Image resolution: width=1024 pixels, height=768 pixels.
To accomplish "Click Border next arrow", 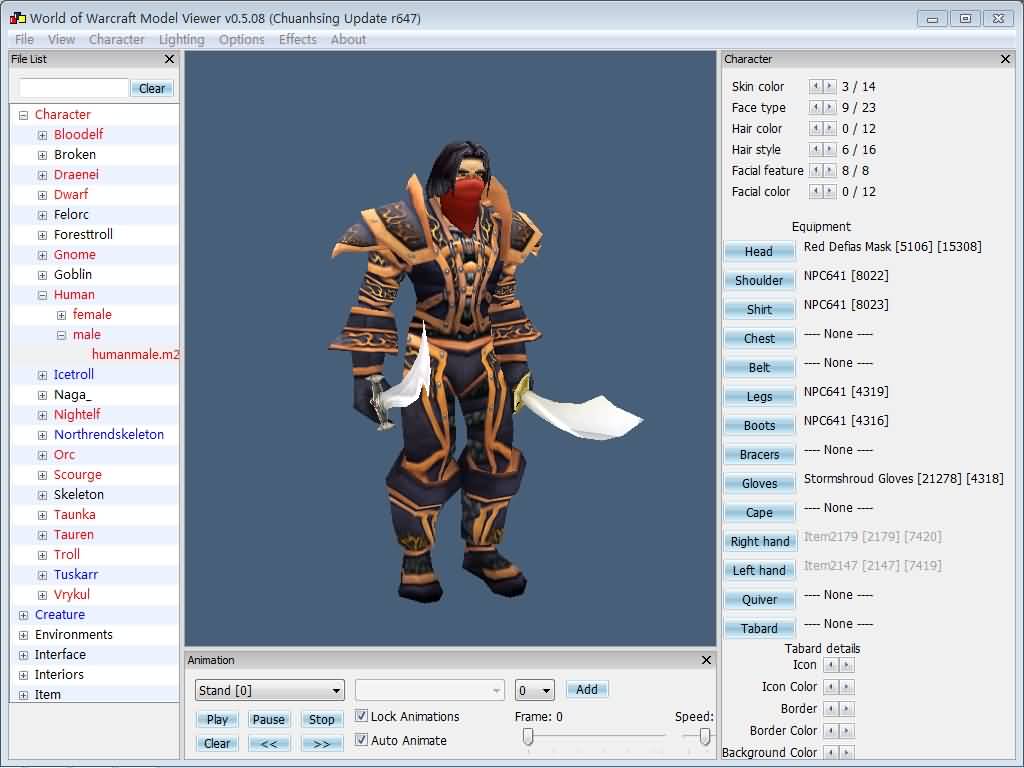I will [x=846, y=709].
